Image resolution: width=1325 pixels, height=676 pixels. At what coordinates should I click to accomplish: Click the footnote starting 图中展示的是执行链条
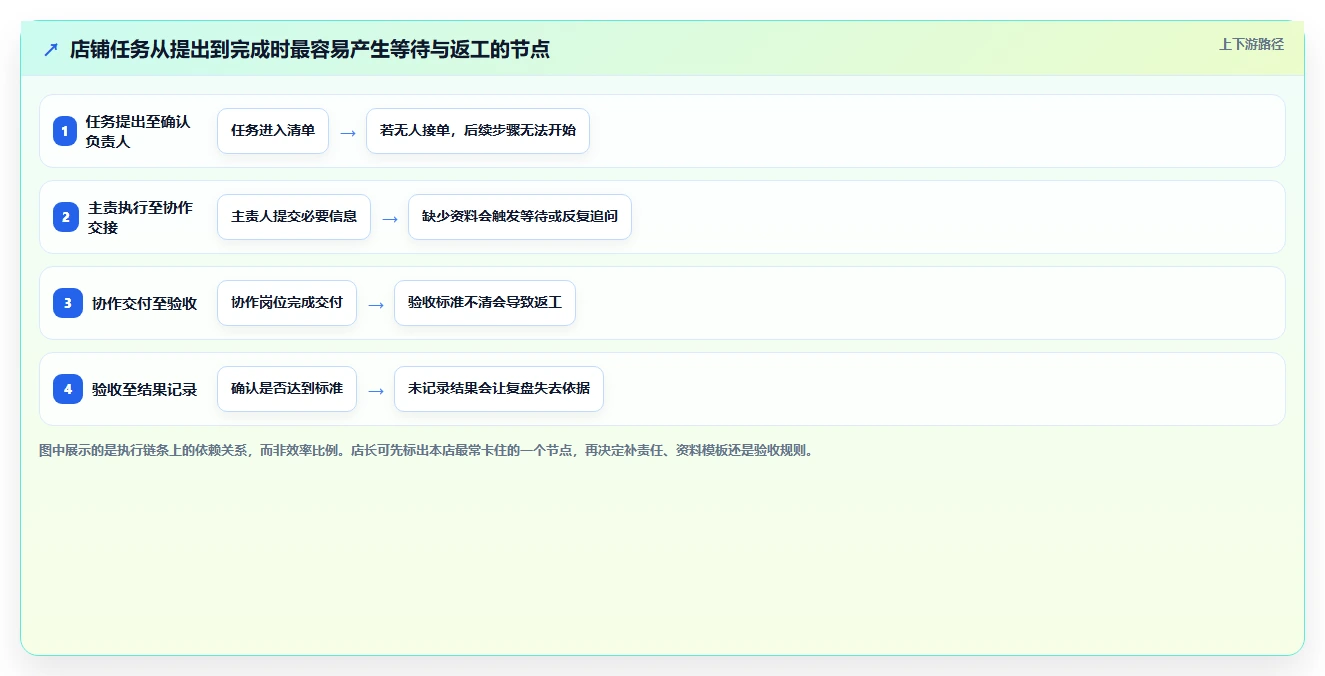click(x=428, y=450)
